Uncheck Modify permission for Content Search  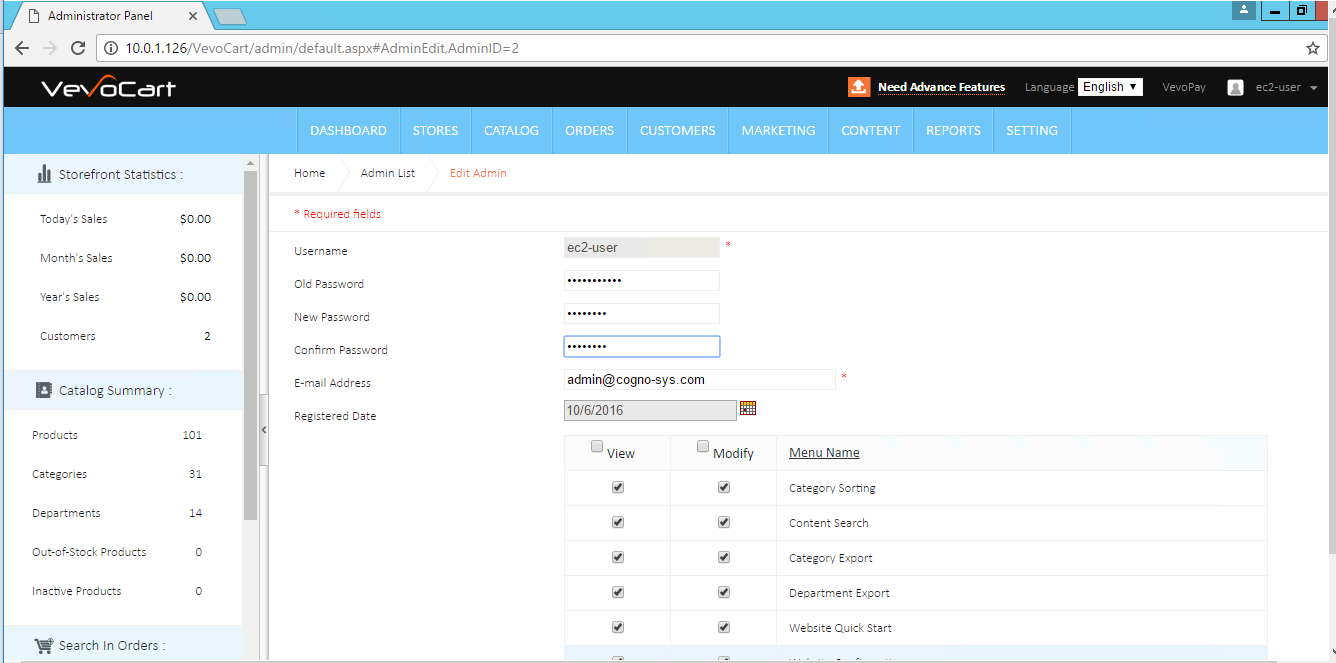724,522
